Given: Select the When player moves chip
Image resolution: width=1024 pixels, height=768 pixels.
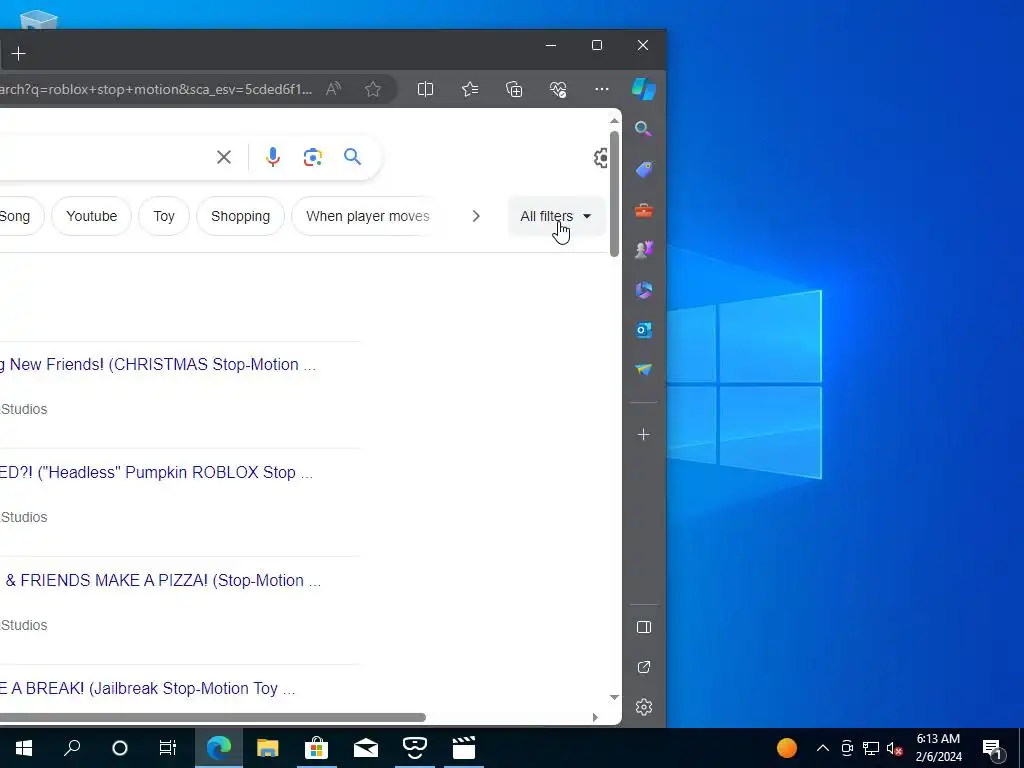Looking at the screenshot, I should pyautogui.click(x=368, y=216).
